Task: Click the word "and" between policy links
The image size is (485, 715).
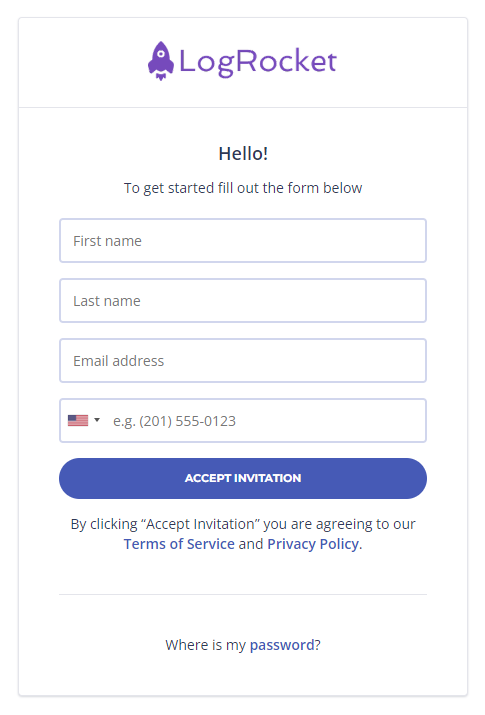Action: [x=251, y=544]
